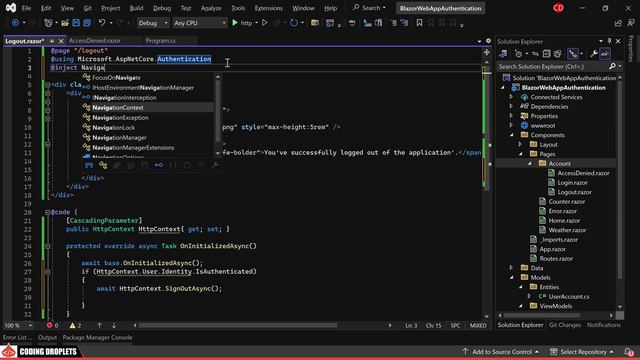Toggle nested view mode in Solution Explorer toolbar

coord(573,53)
